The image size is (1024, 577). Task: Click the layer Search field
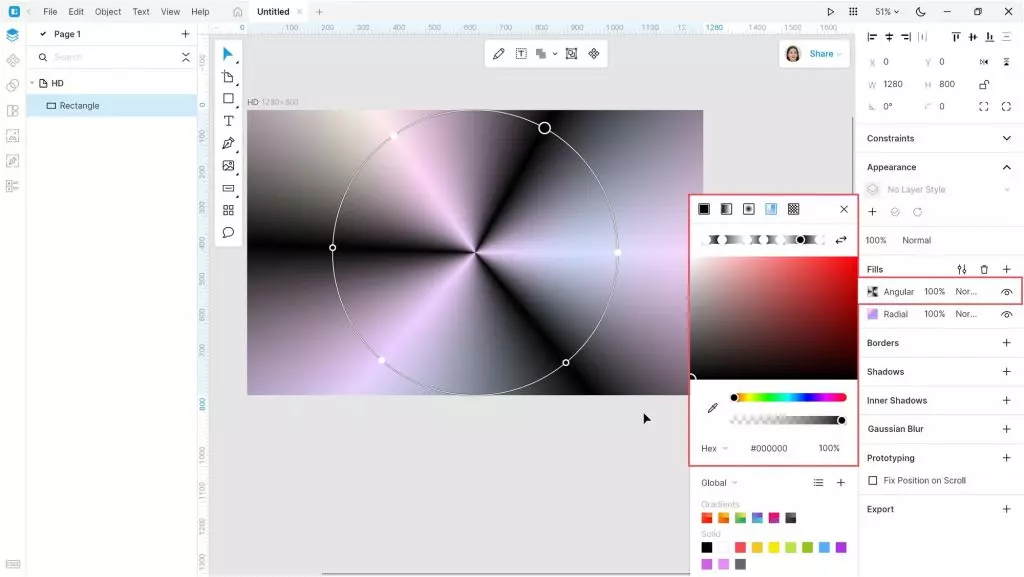(x=111, y=57)
